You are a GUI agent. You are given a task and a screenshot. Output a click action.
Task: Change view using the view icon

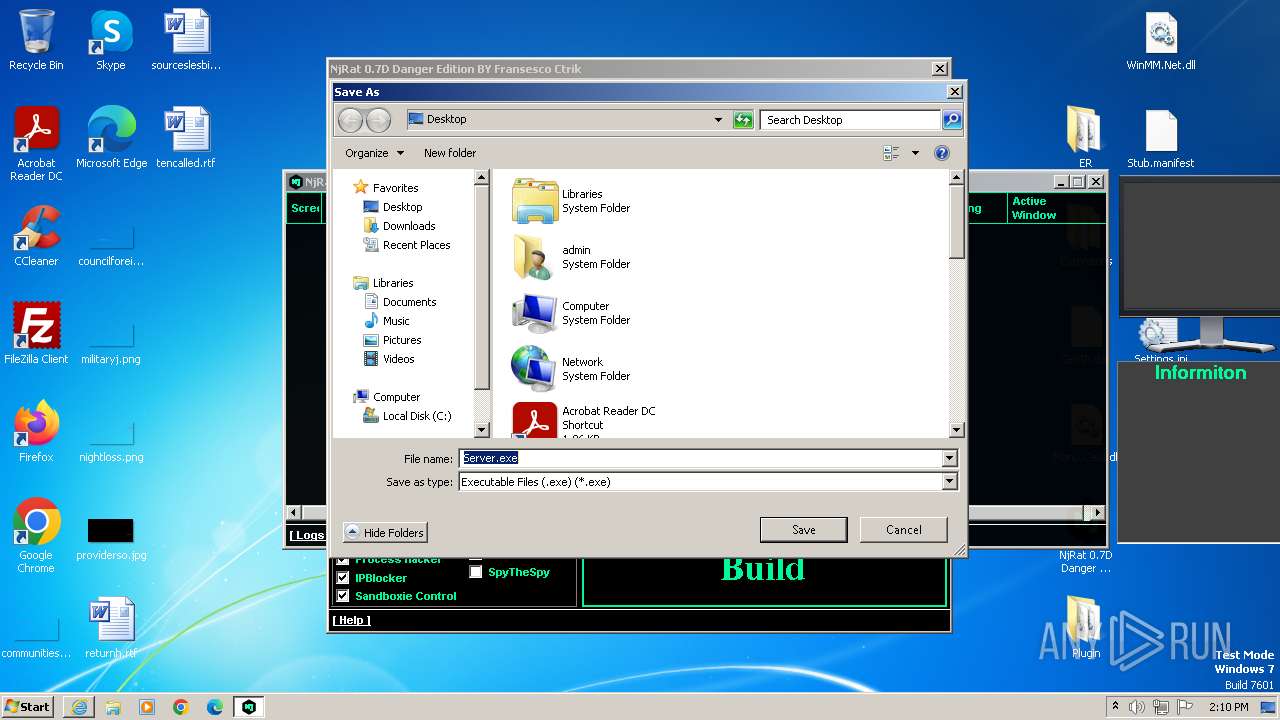pyautogui.click(x=891, y=153)
